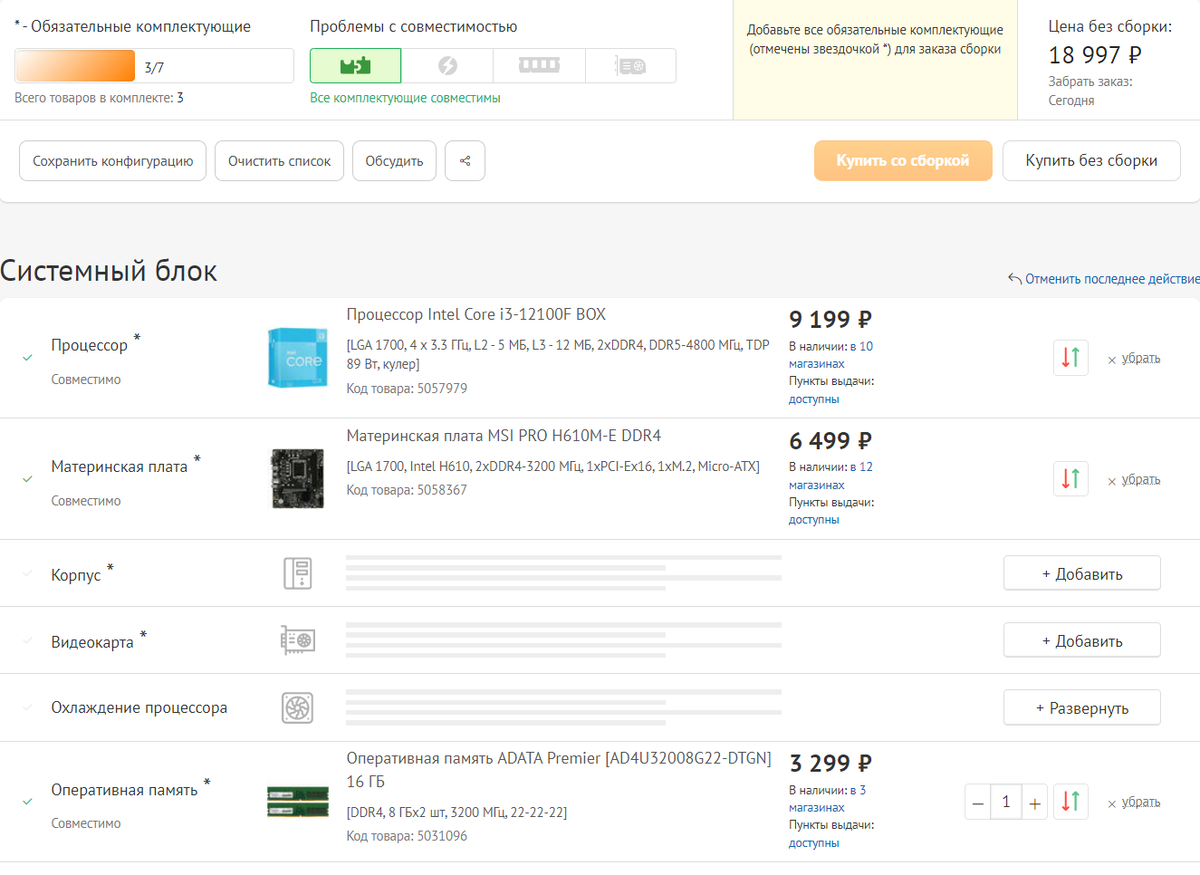The width and height of the screenshot is (1200, 875).
Task: Click the Видеокарта category label
Action: (92, 642)
